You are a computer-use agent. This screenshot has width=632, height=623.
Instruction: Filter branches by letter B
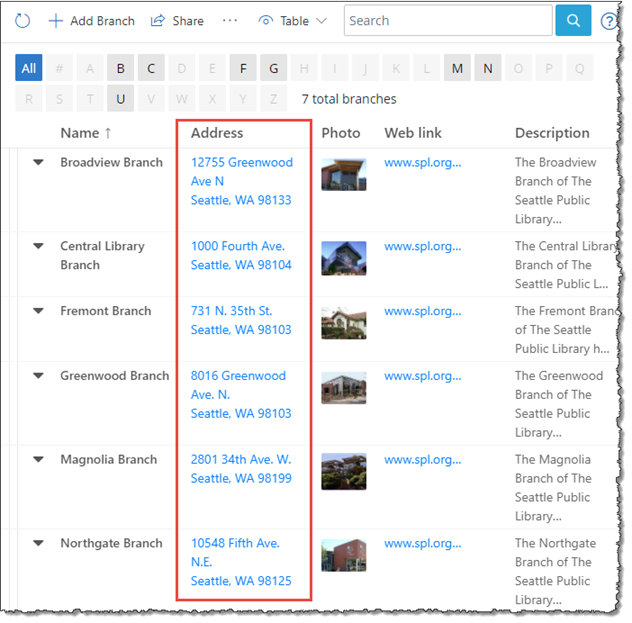tap(121, 68)
